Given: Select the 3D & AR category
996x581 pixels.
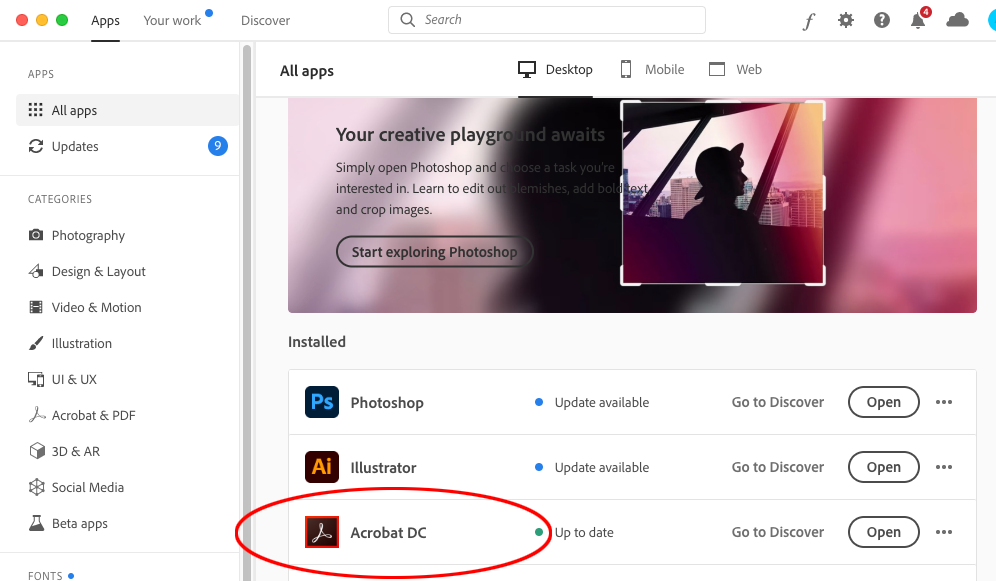Looking at the screenshot, I should pyautogui.click(x=64, y=451).
